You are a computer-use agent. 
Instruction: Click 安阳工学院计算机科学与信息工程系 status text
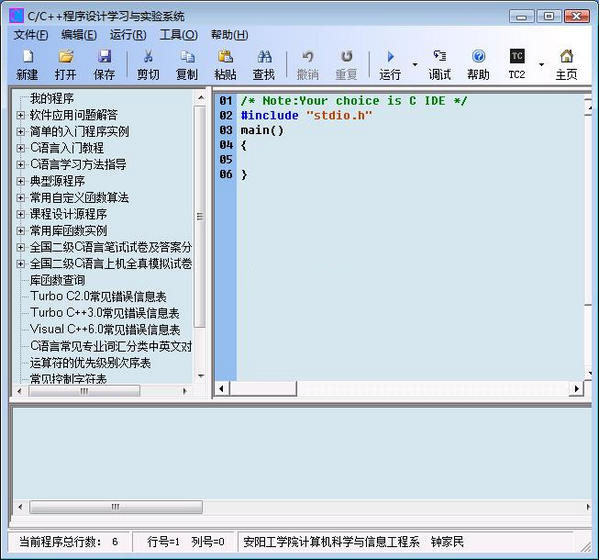click(x=331, y=542)
